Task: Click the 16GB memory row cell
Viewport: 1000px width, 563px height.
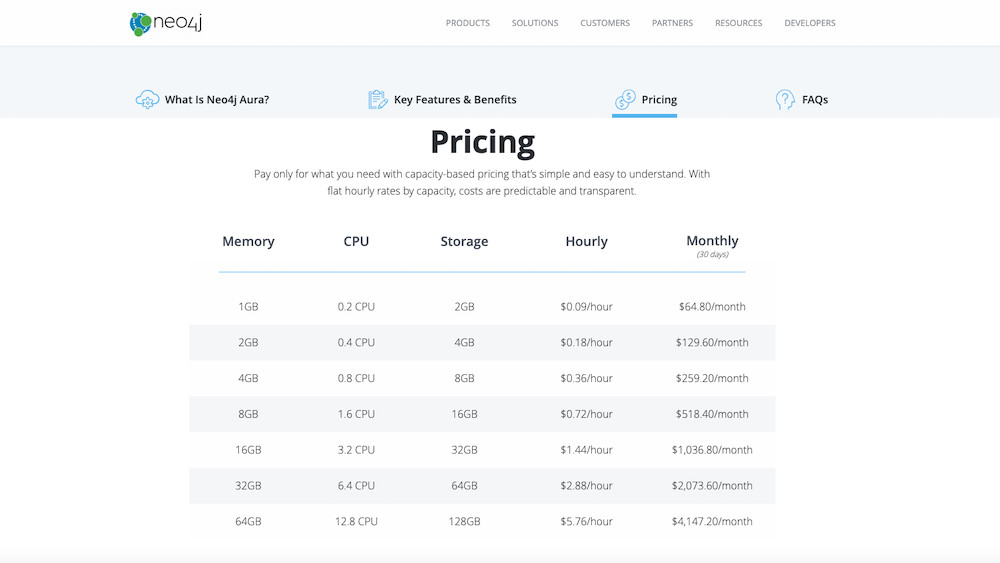Action: click(x=248, y=450)
